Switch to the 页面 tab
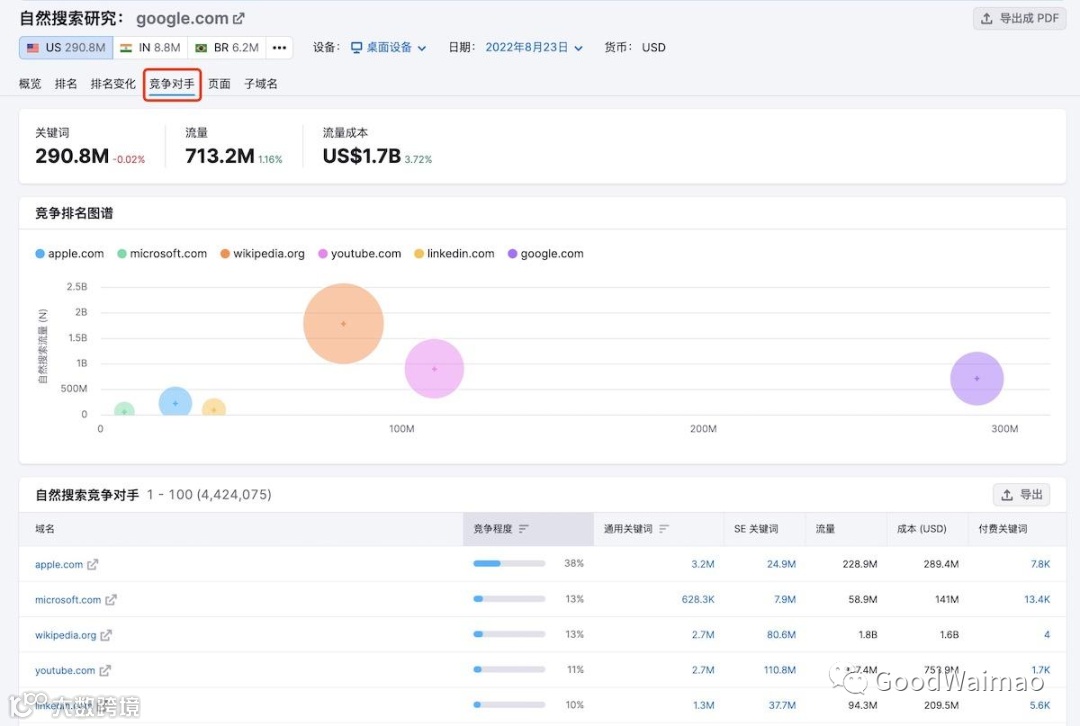Viewport: 1080px width, 726px height. pyautogui.click(x=219, y=83)
